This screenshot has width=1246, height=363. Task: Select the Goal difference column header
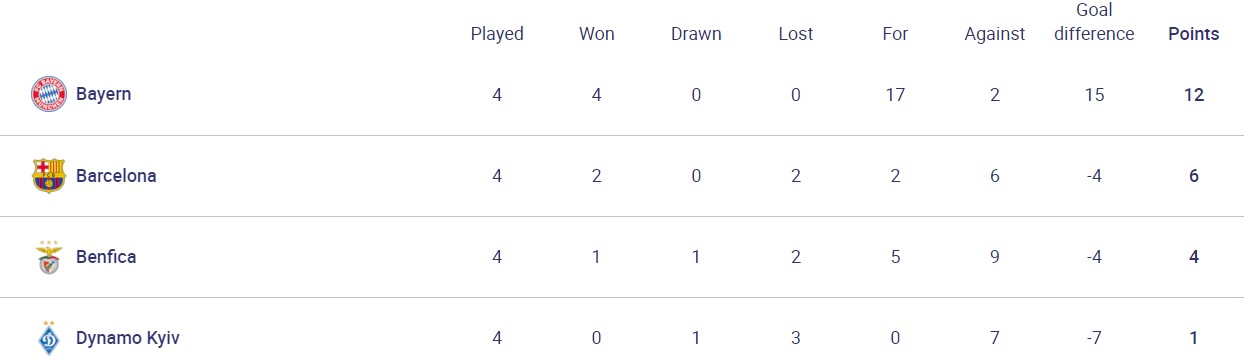pyautogui.click(x=1095, y=22)
